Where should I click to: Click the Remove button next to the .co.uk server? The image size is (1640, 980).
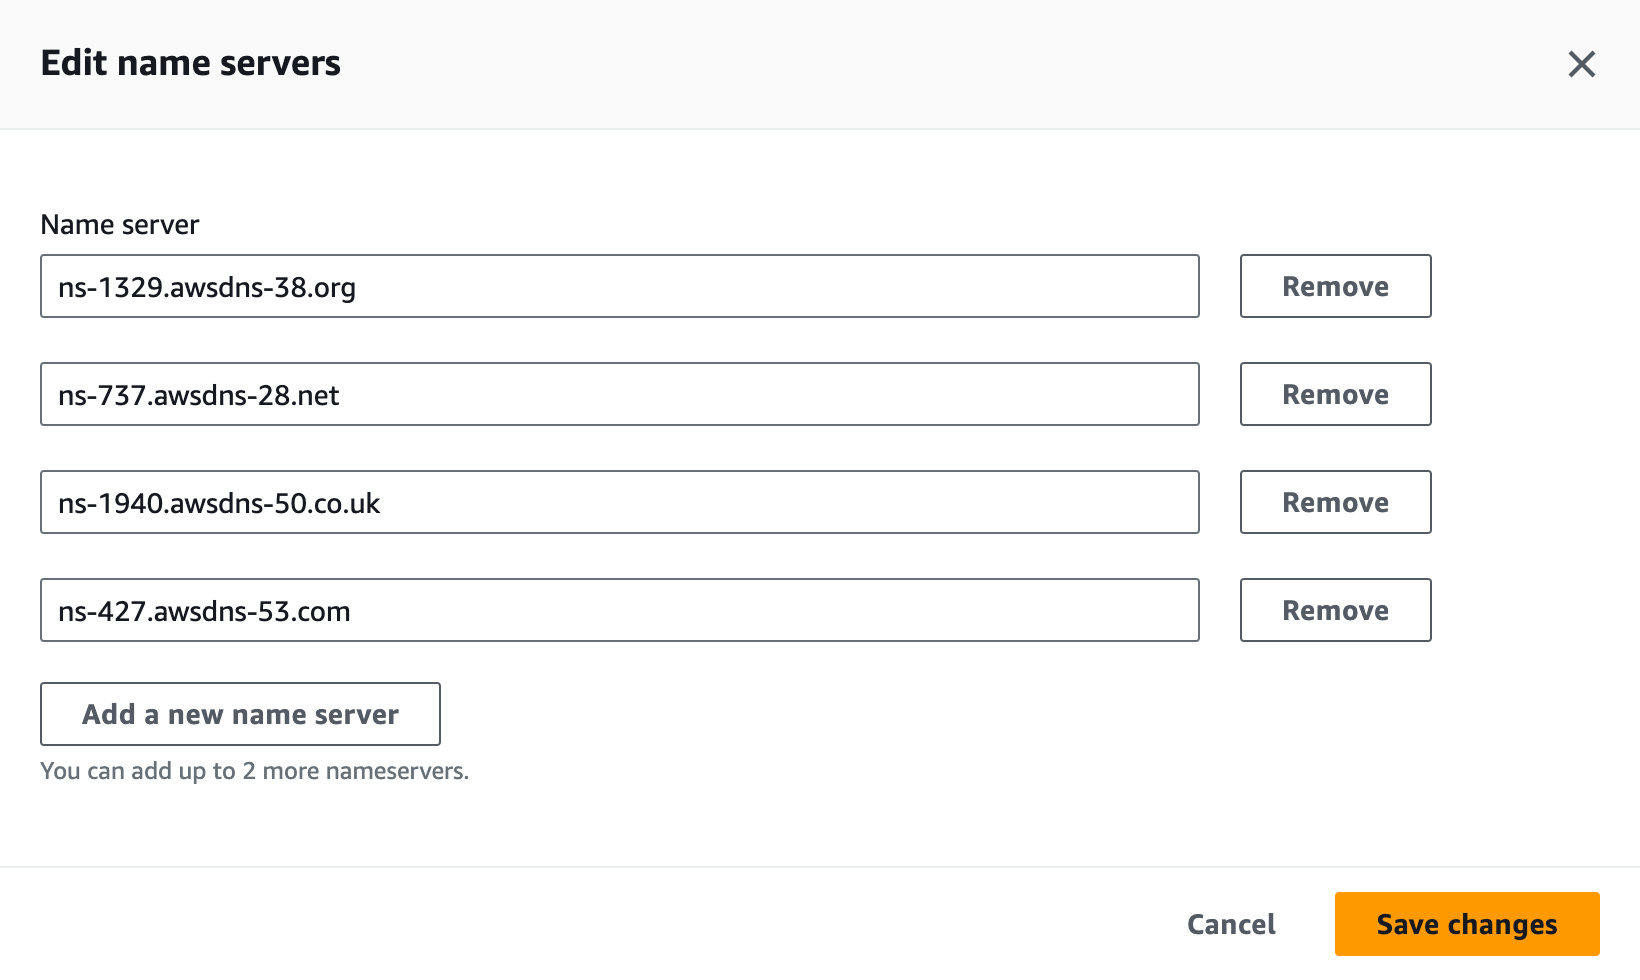(x=1335, y=502)
